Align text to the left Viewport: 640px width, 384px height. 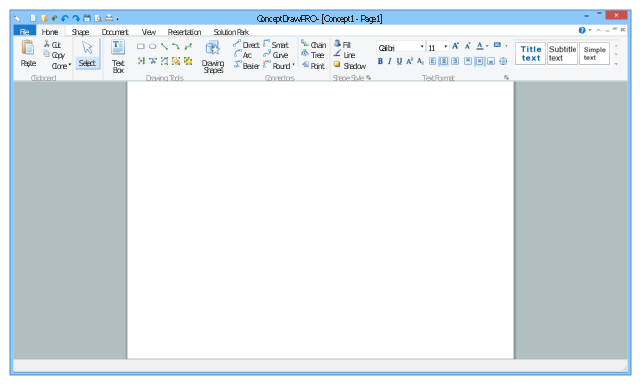(x=433, y=61)
